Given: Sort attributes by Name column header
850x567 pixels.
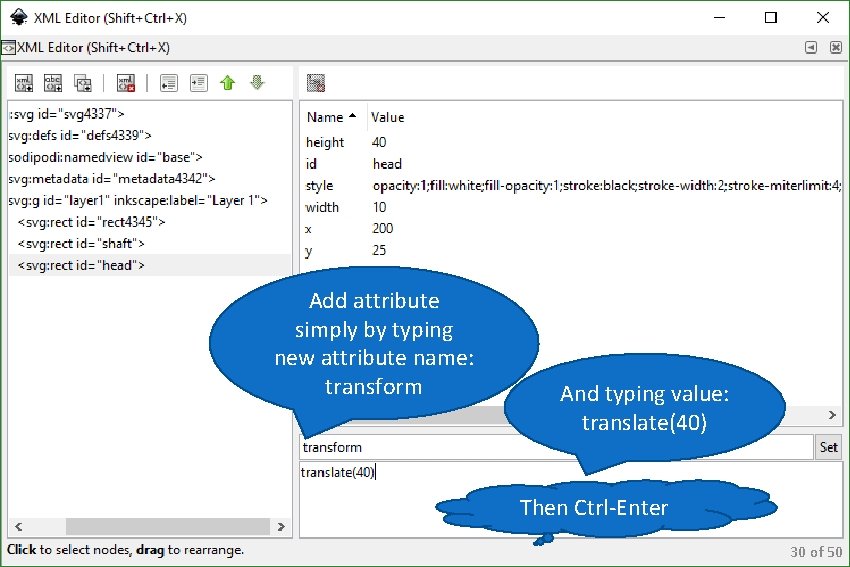Looking at the screenshot, I should pyautogui.click(x=332, y=117).
